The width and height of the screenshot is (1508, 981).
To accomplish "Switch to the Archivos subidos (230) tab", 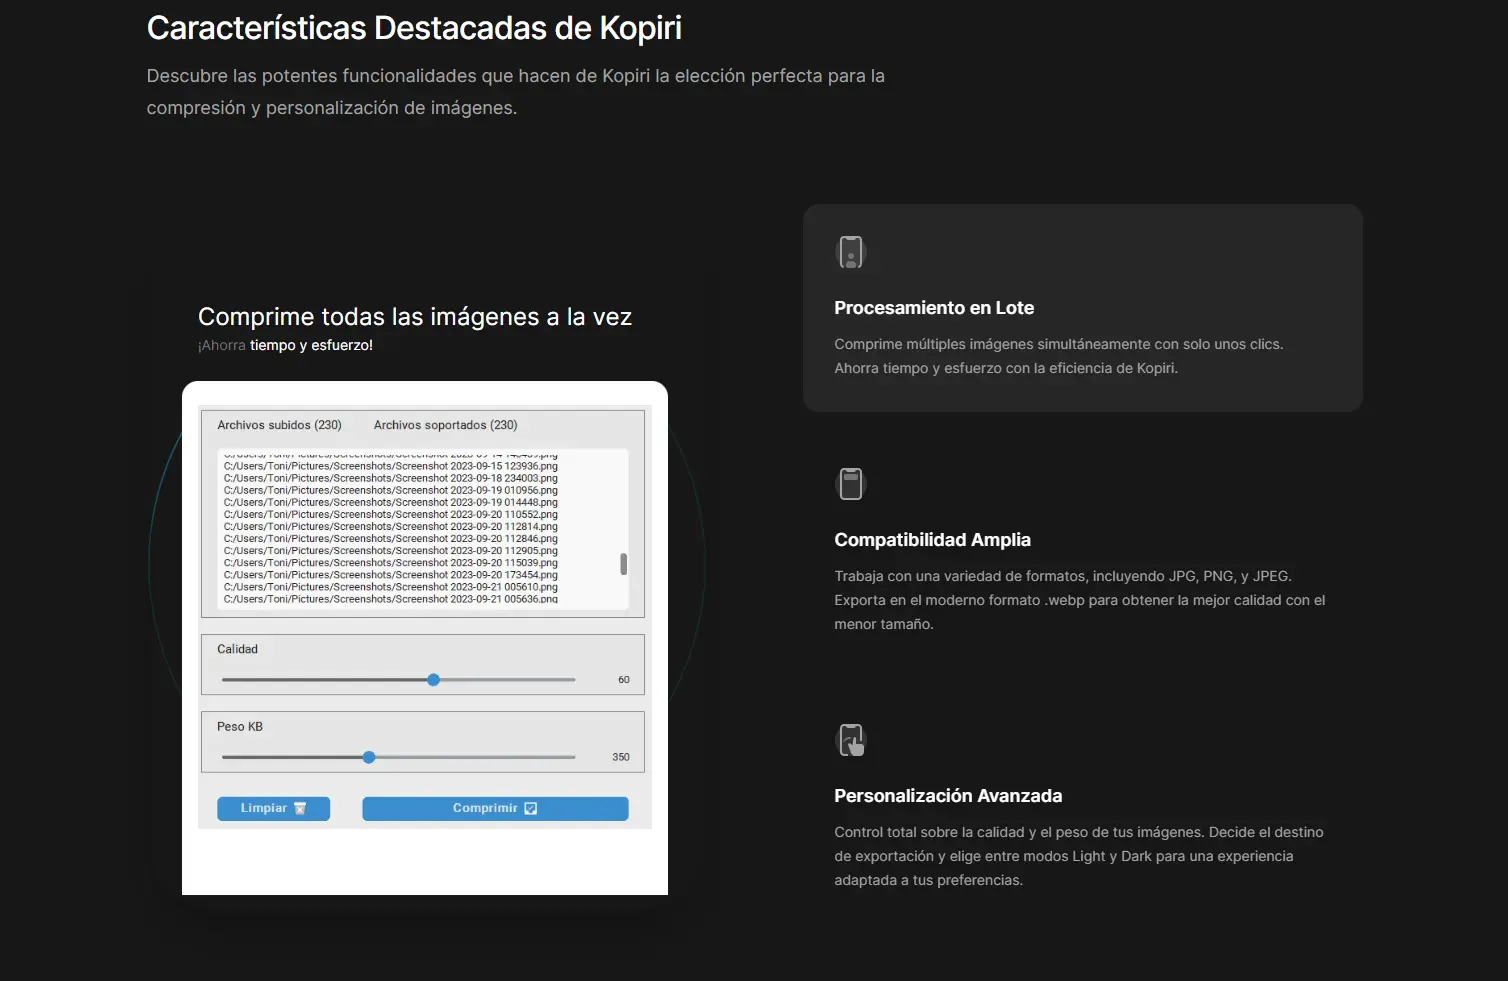I will point(280,424).
